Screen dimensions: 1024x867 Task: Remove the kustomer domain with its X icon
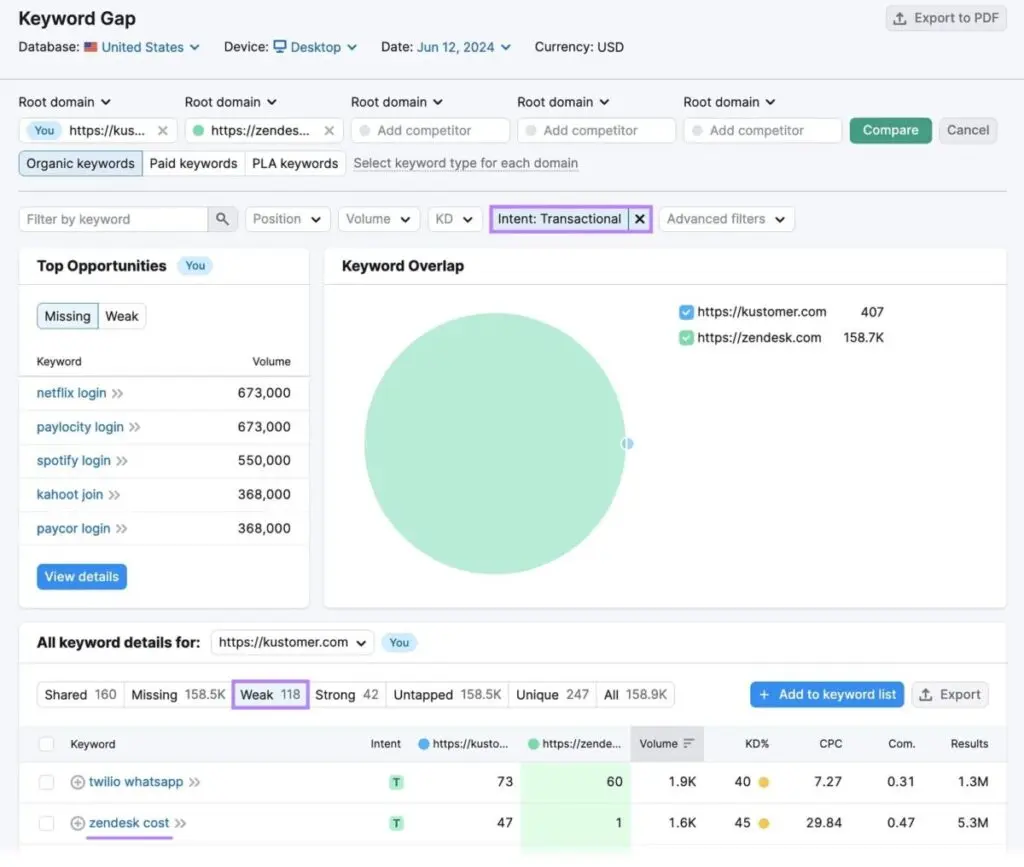162,130
